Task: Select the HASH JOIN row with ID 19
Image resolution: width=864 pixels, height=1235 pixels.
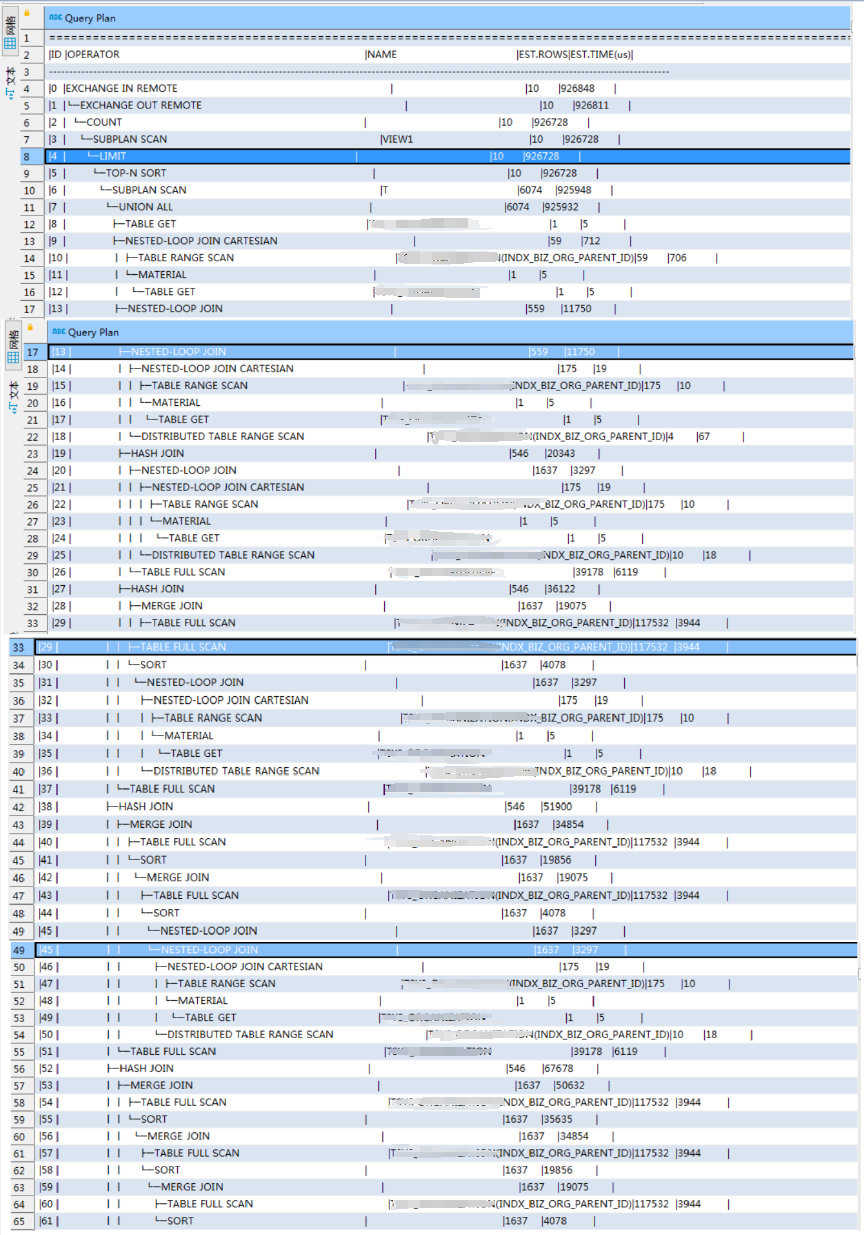Action: click(x=156, y=453)
